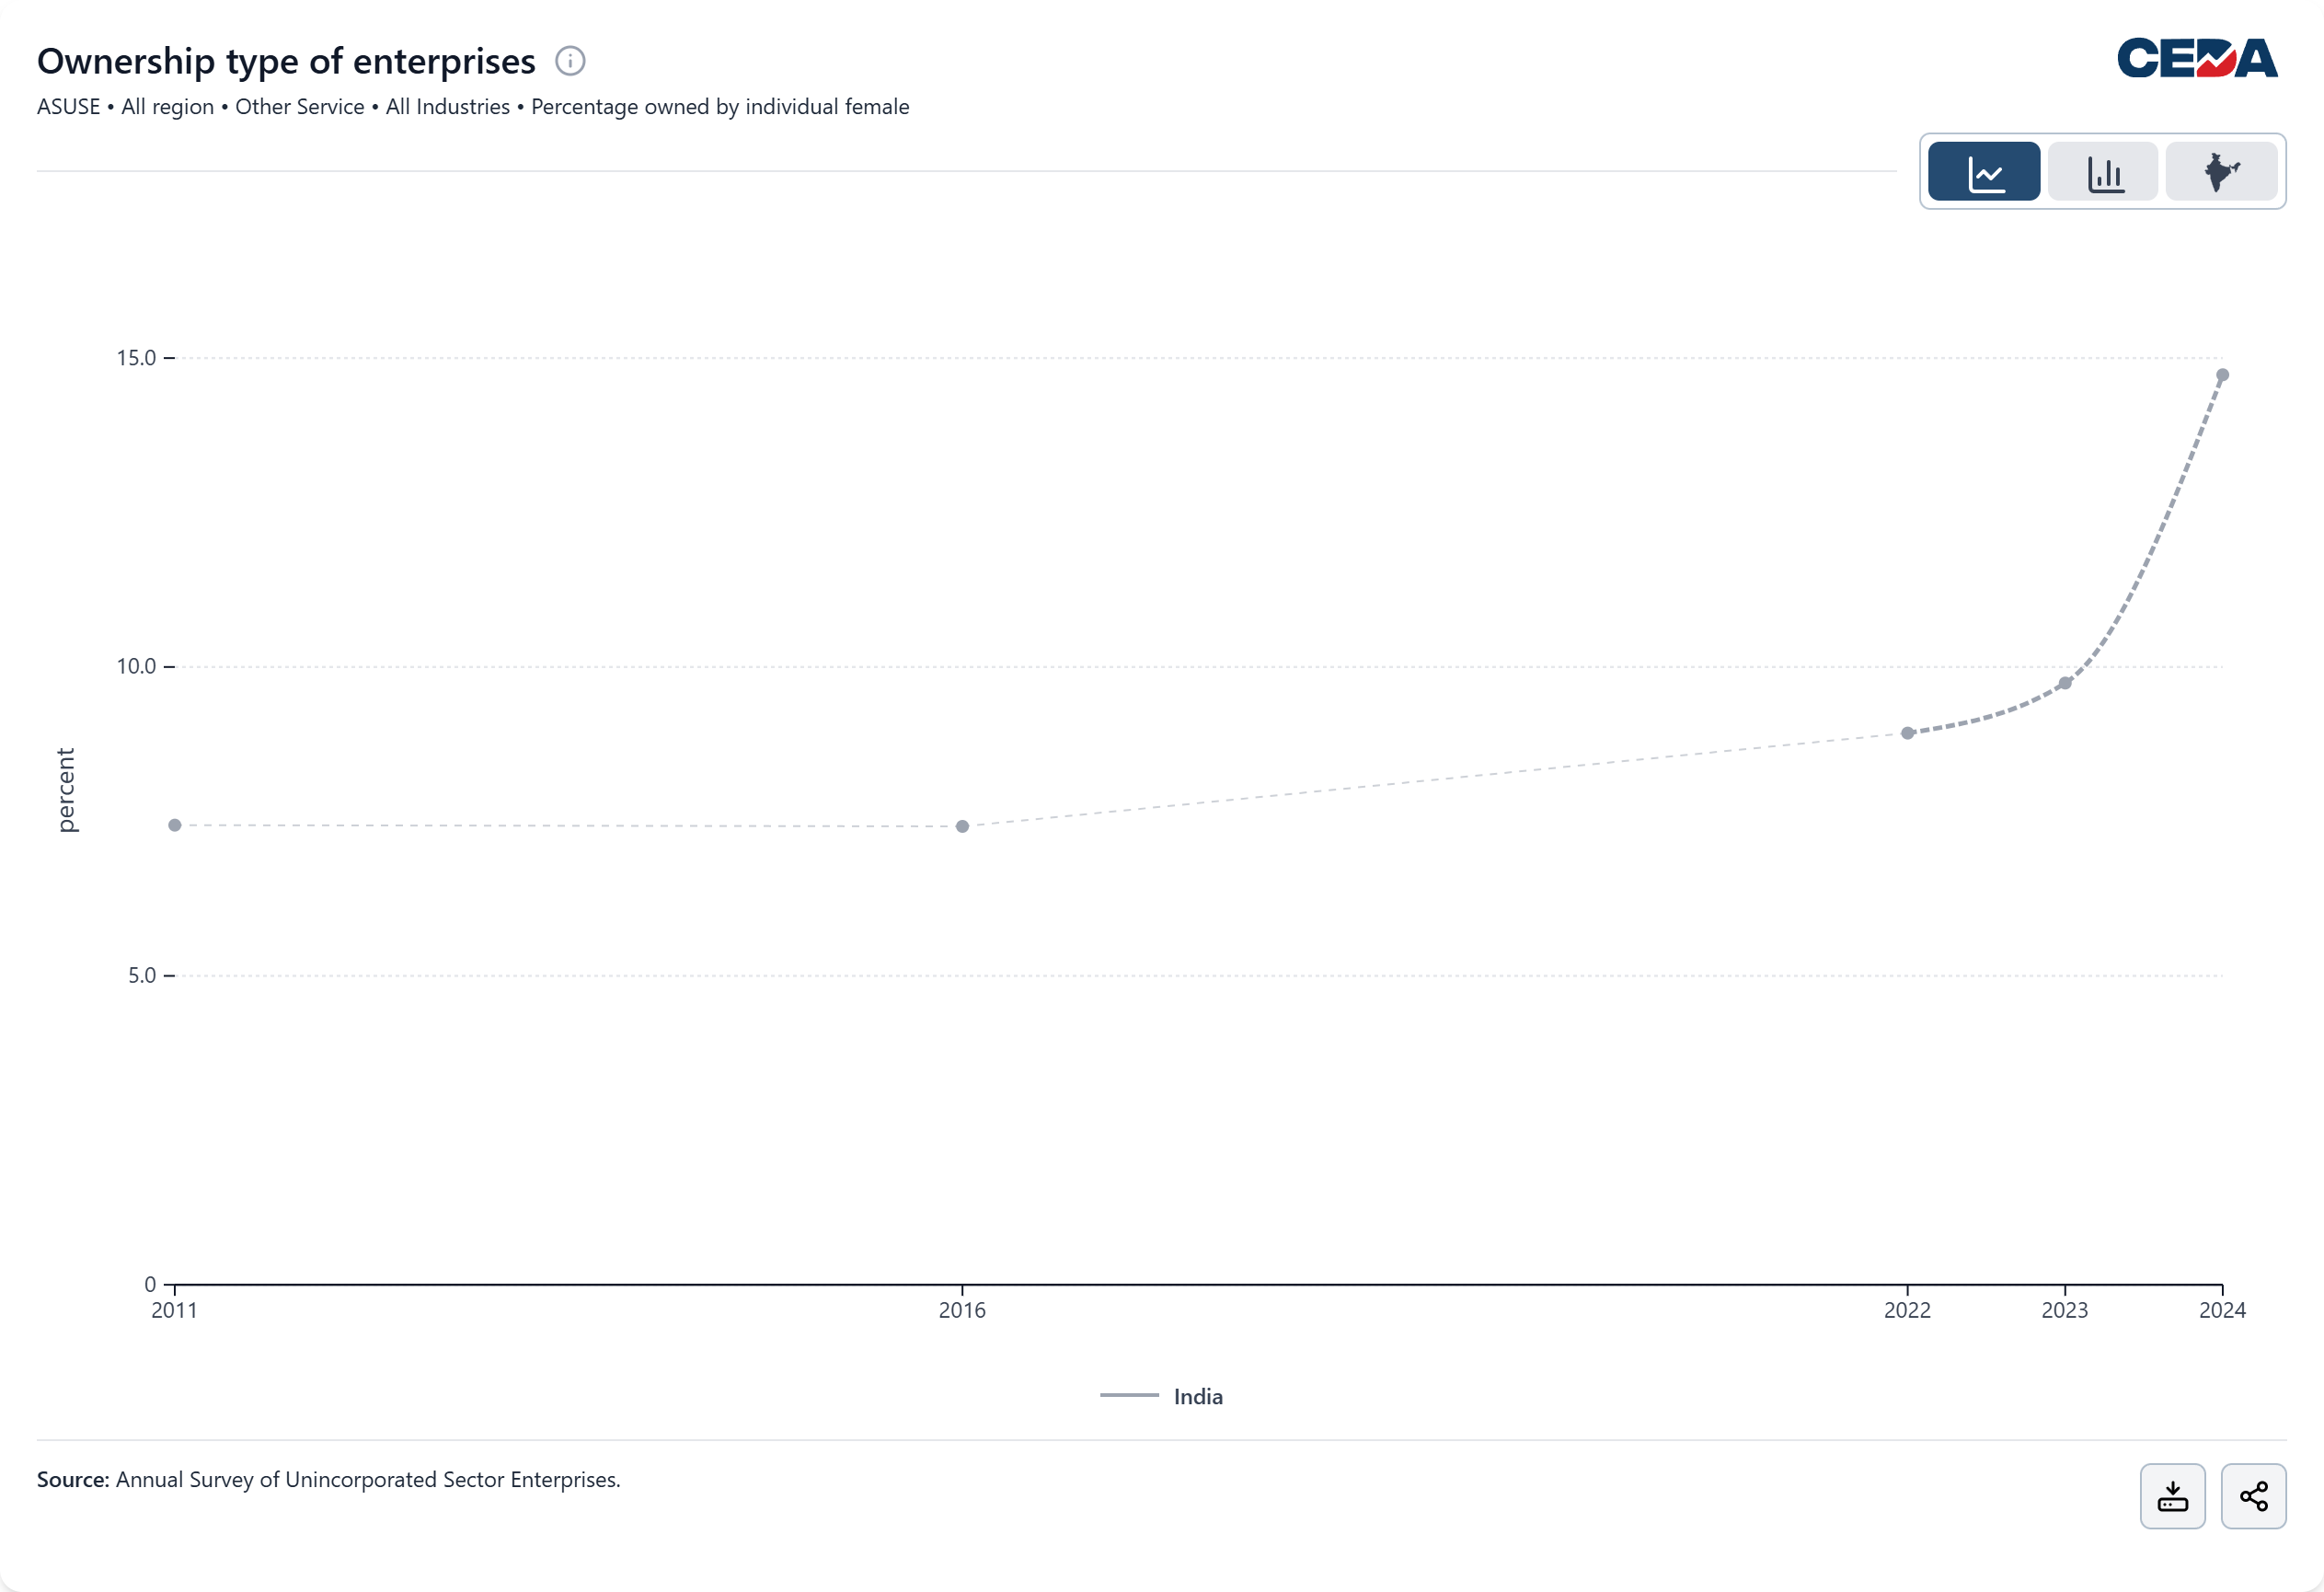The image size is (2324, 1592).
Task: Click the 2023 data point
Action: click(2065, 683)
